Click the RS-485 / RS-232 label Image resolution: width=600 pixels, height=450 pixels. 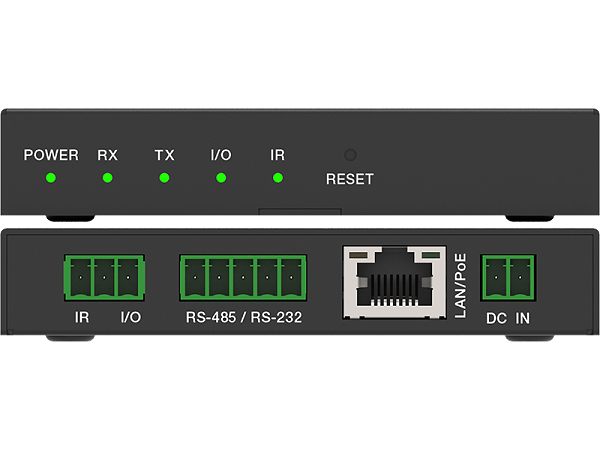pyautogui.click(x=244, y=319)
